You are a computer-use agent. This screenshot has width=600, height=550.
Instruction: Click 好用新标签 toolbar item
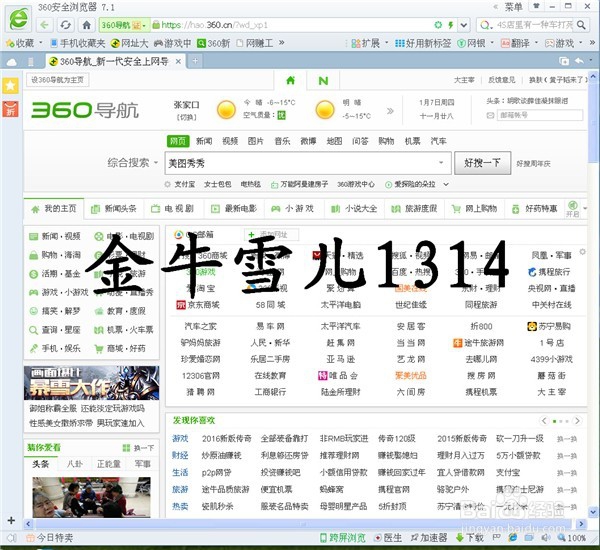click(423, 43)
